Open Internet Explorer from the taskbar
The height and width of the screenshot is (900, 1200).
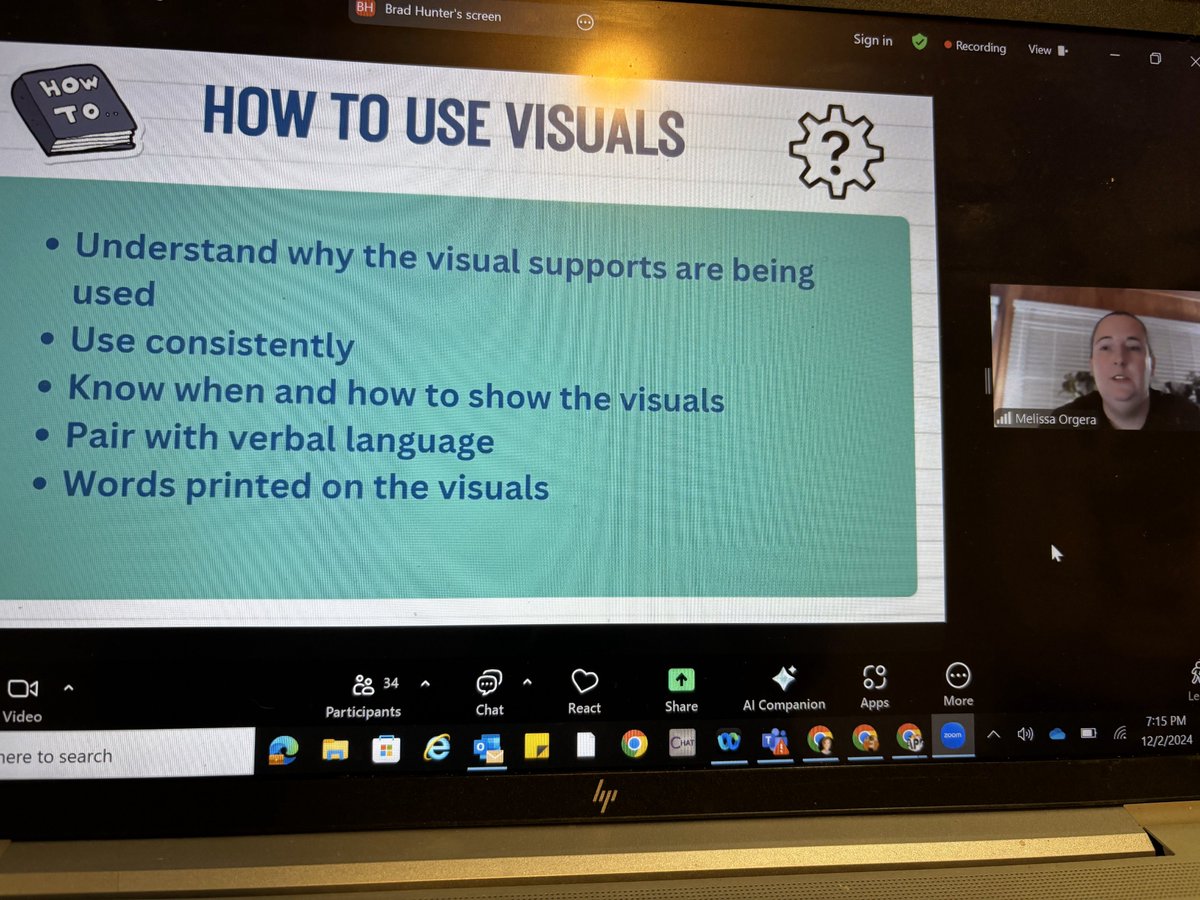436,746
